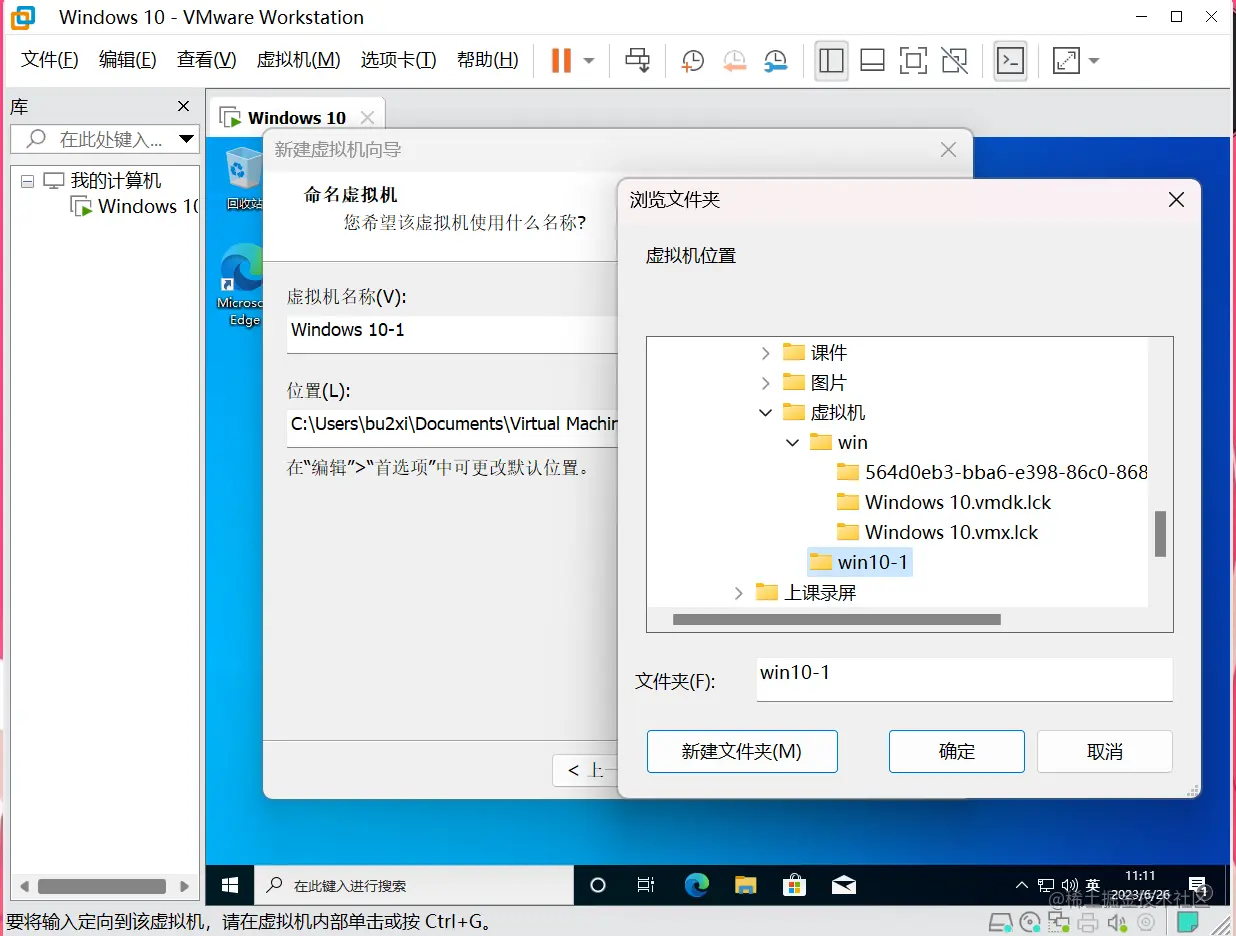Expand the 上课录屏 folder

pyautogui.click(x=739, y=593)
